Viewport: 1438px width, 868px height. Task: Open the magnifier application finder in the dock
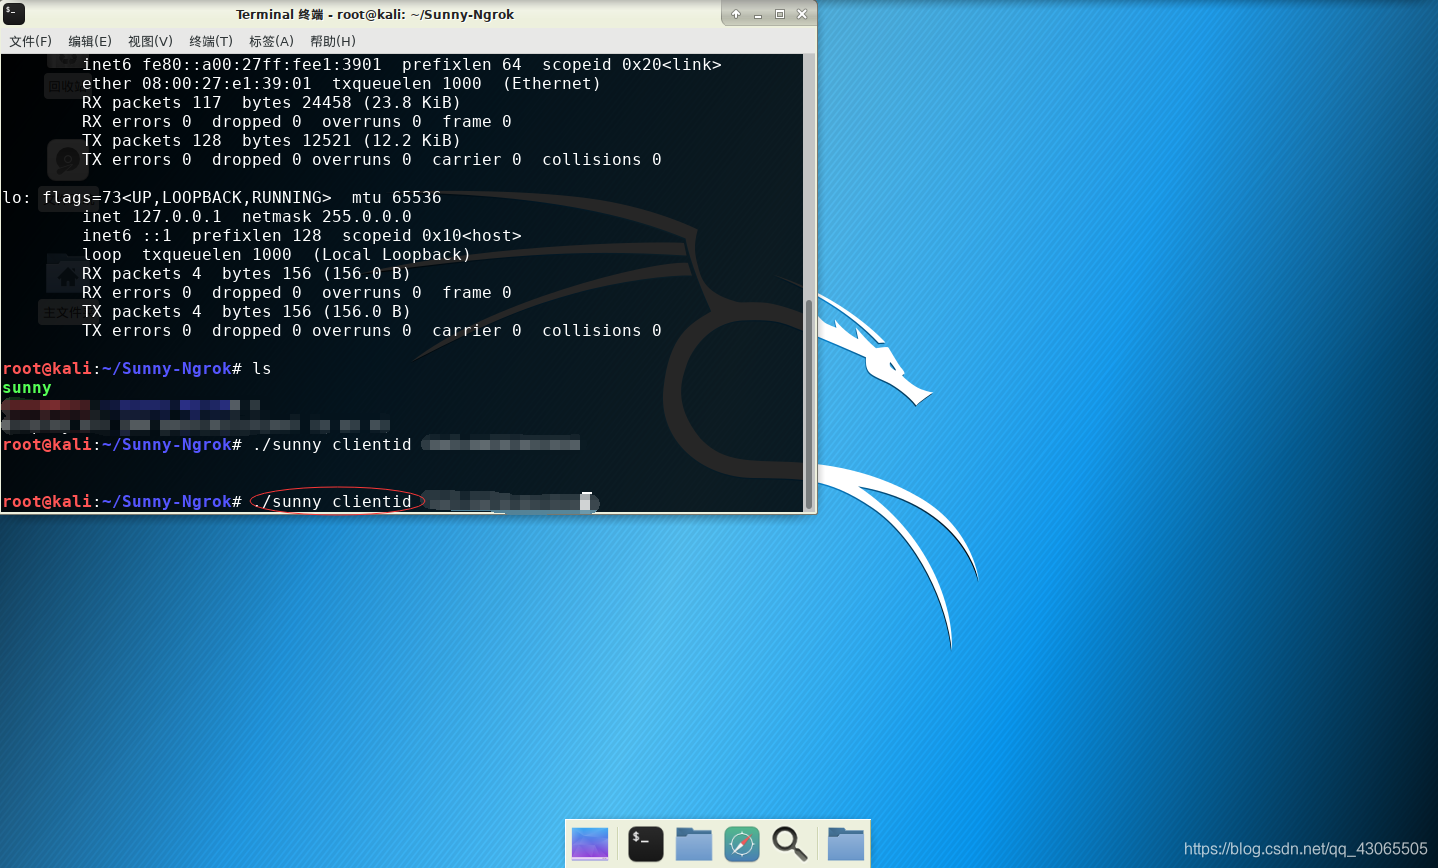pyautogui.click(x=790, y=844)
